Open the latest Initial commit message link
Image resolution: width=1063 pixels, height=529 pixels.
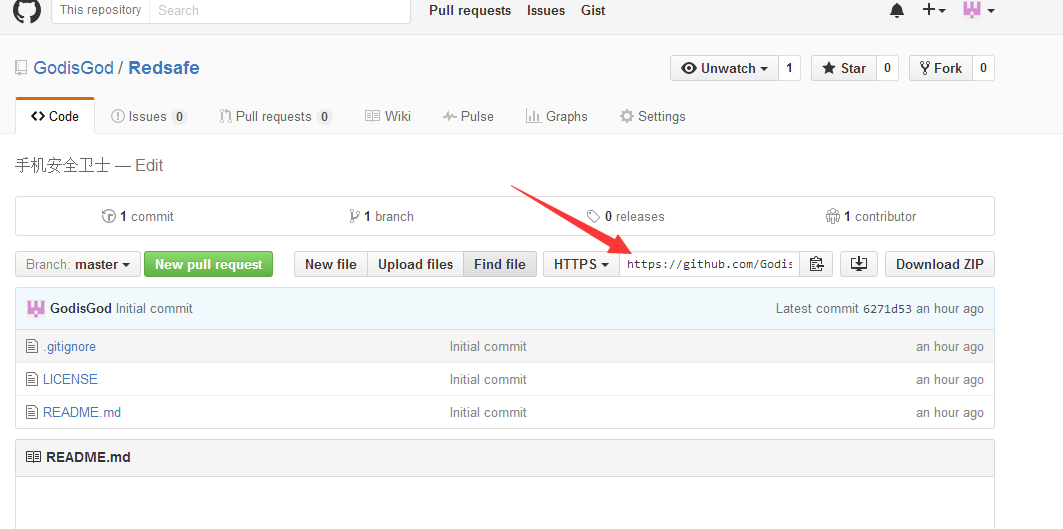click(155, 309)
